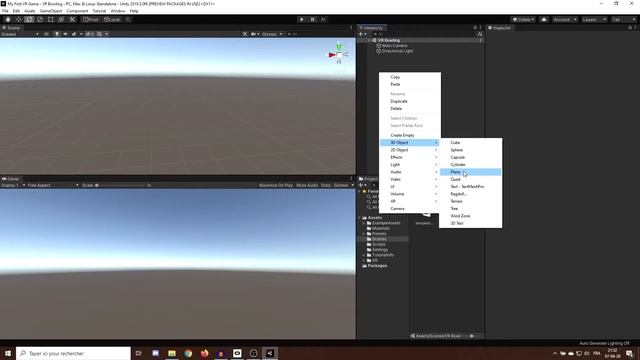The width and height of the screenshot is (640, 360).
Task: Switch to the Game tab
Action: 11,179
